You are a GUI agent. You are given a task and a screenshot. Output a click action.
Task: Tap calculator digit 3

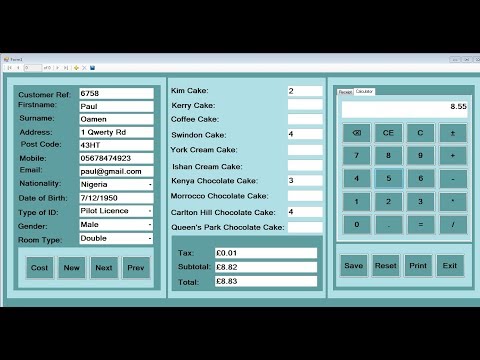click(x=420, y=202)
